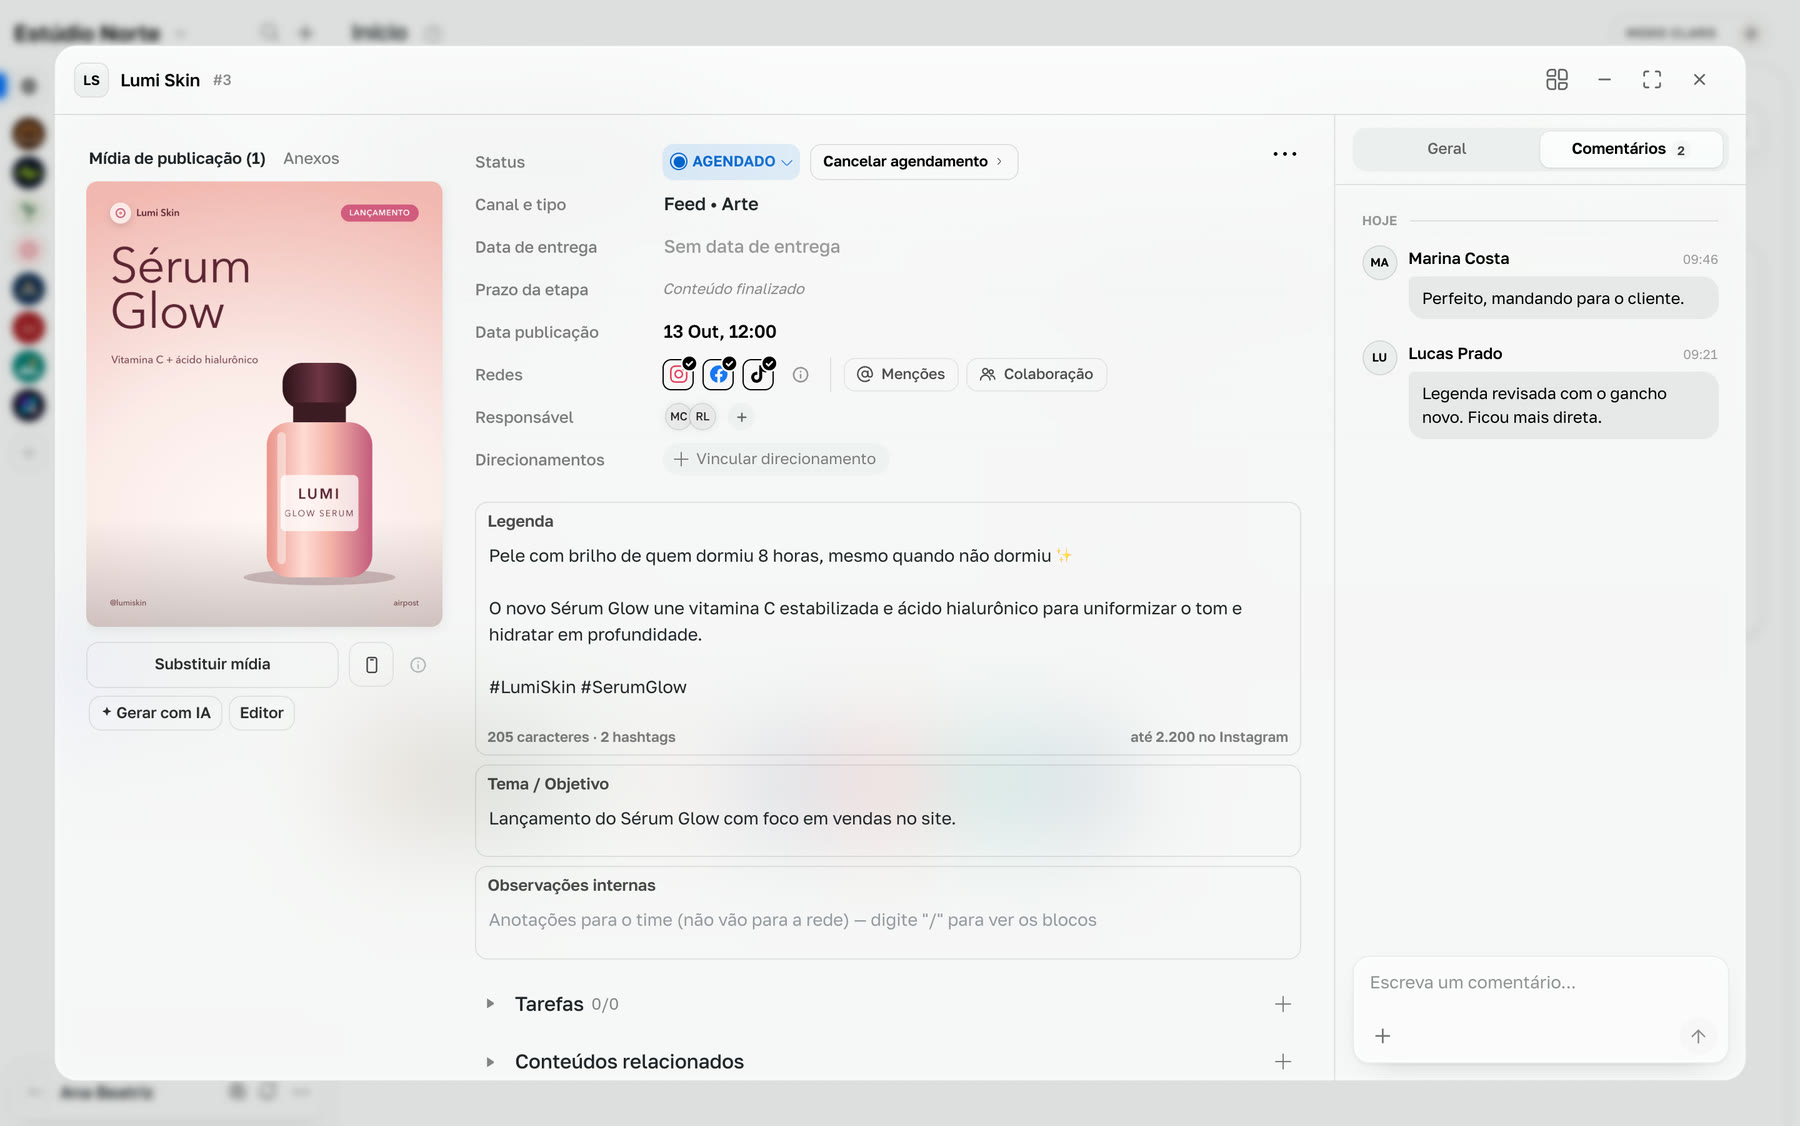The image size is (1800, 1126).
Task: Add a responsible person with plus icon
Action: coord(742,417)
